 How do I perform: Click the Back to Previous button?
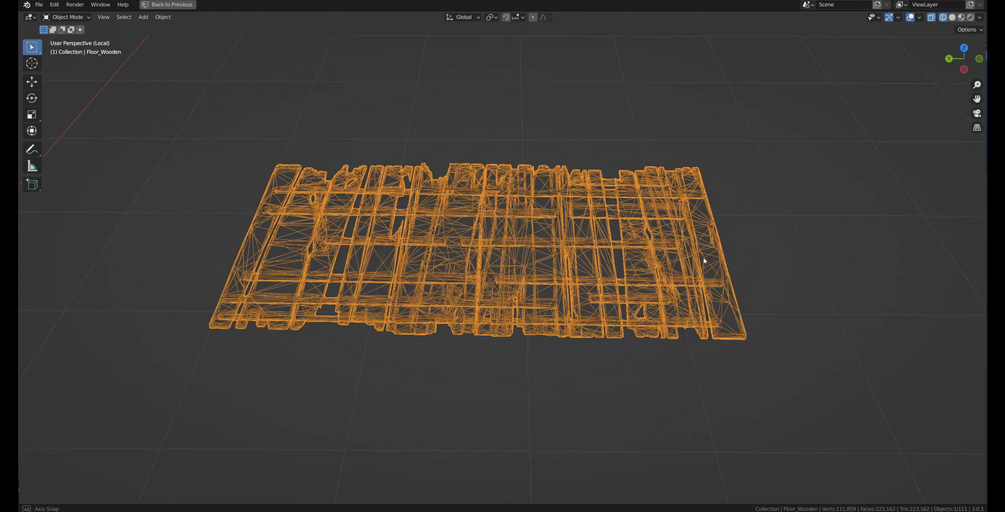tap(167, 4)
